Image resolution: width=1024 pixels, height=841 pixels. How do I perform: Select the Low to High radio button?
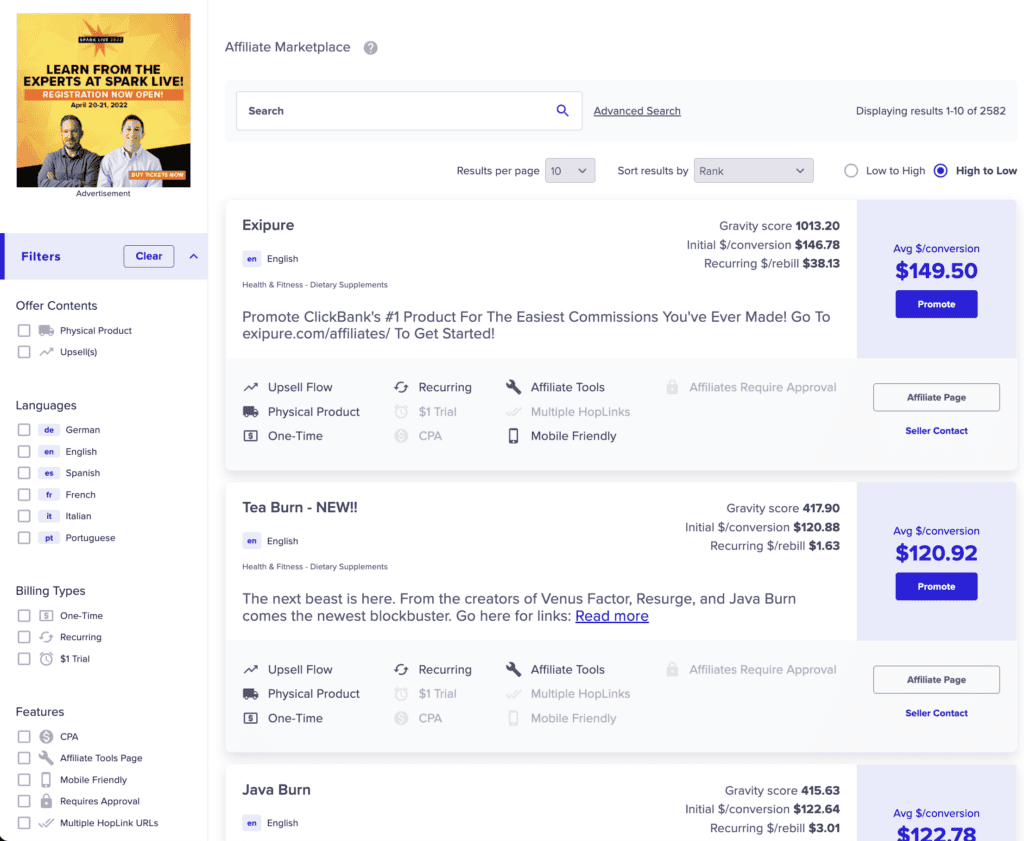pos(850,170)
